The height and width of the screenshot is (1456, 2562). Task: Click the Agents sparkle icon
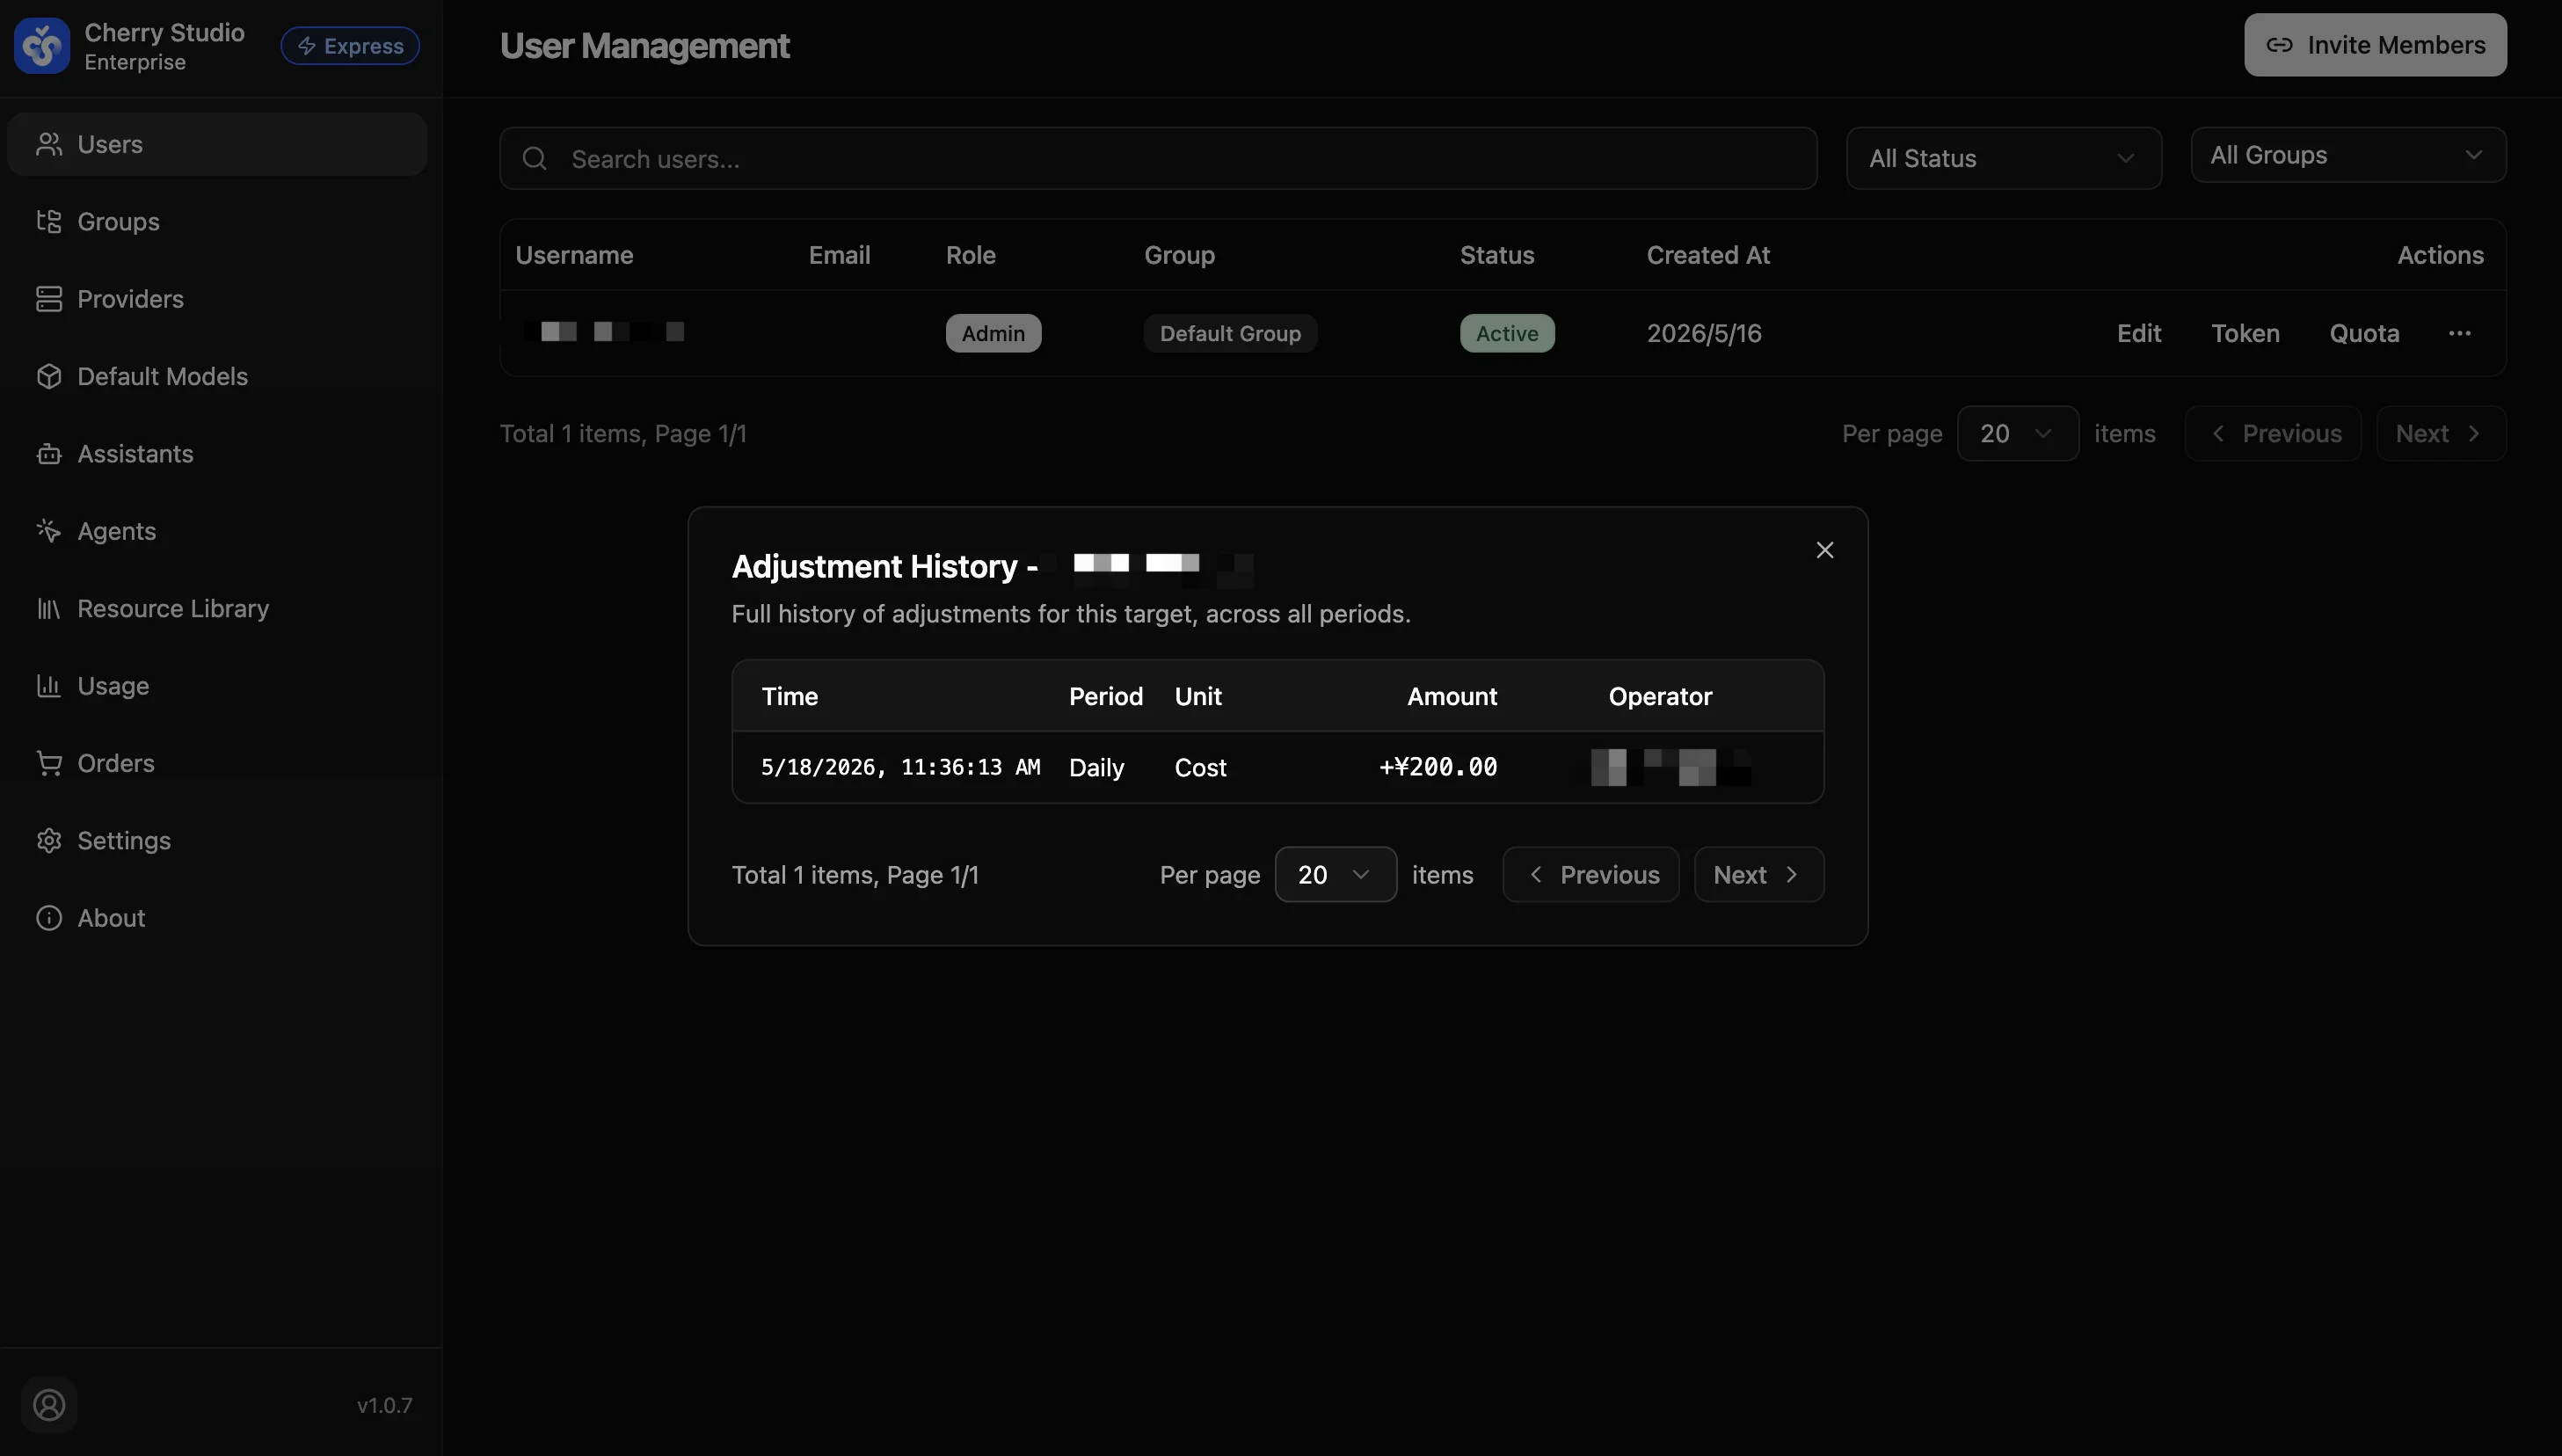pyautogui.click(x=49, y=531)
